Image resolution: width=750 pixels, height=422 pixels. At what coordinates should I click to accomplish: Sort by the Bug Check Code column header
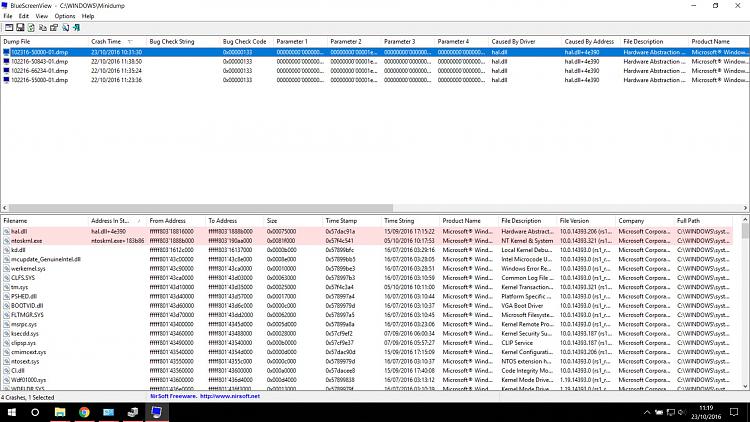point(246,42)
